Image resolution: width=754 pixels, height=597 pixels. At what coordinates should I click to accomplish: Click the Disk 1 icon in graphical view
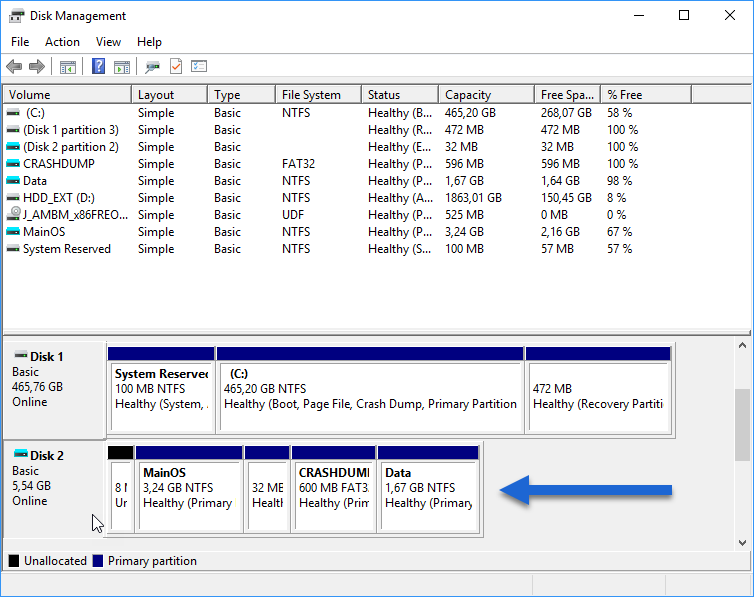click(21, 356)
